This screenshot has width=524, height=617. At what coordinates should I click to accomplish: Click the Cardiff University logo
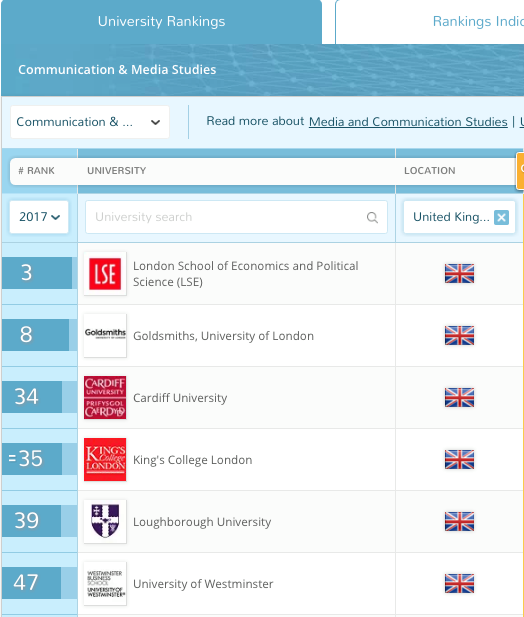click(105, 397)
